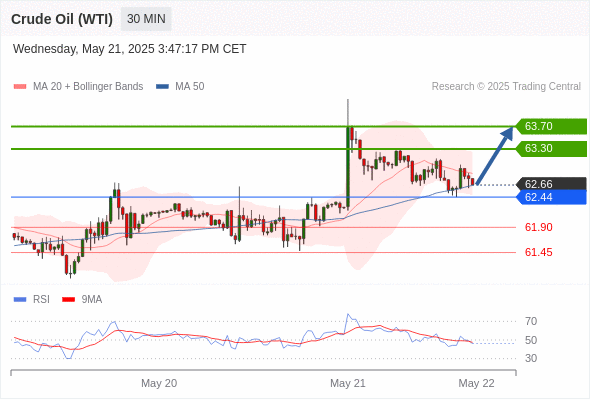Click the Research © 2025 Trading Central text

(506, 87)
